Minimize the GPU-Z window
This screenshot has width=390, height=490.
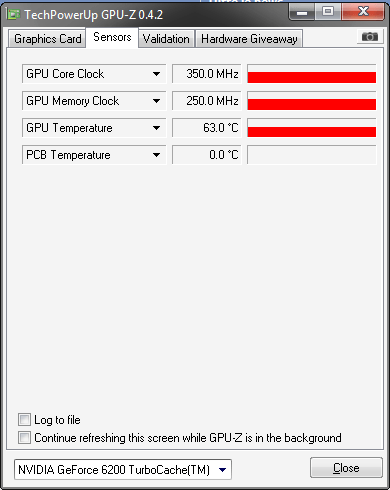pos(302,12)
